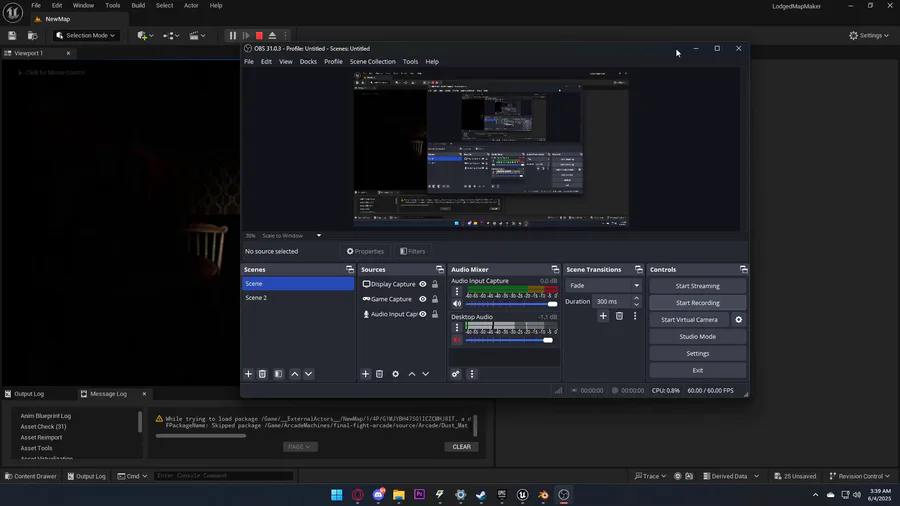The image size is (900, 506).
Task: Stop play session red square in Unreal
Action: click(259, 36)
